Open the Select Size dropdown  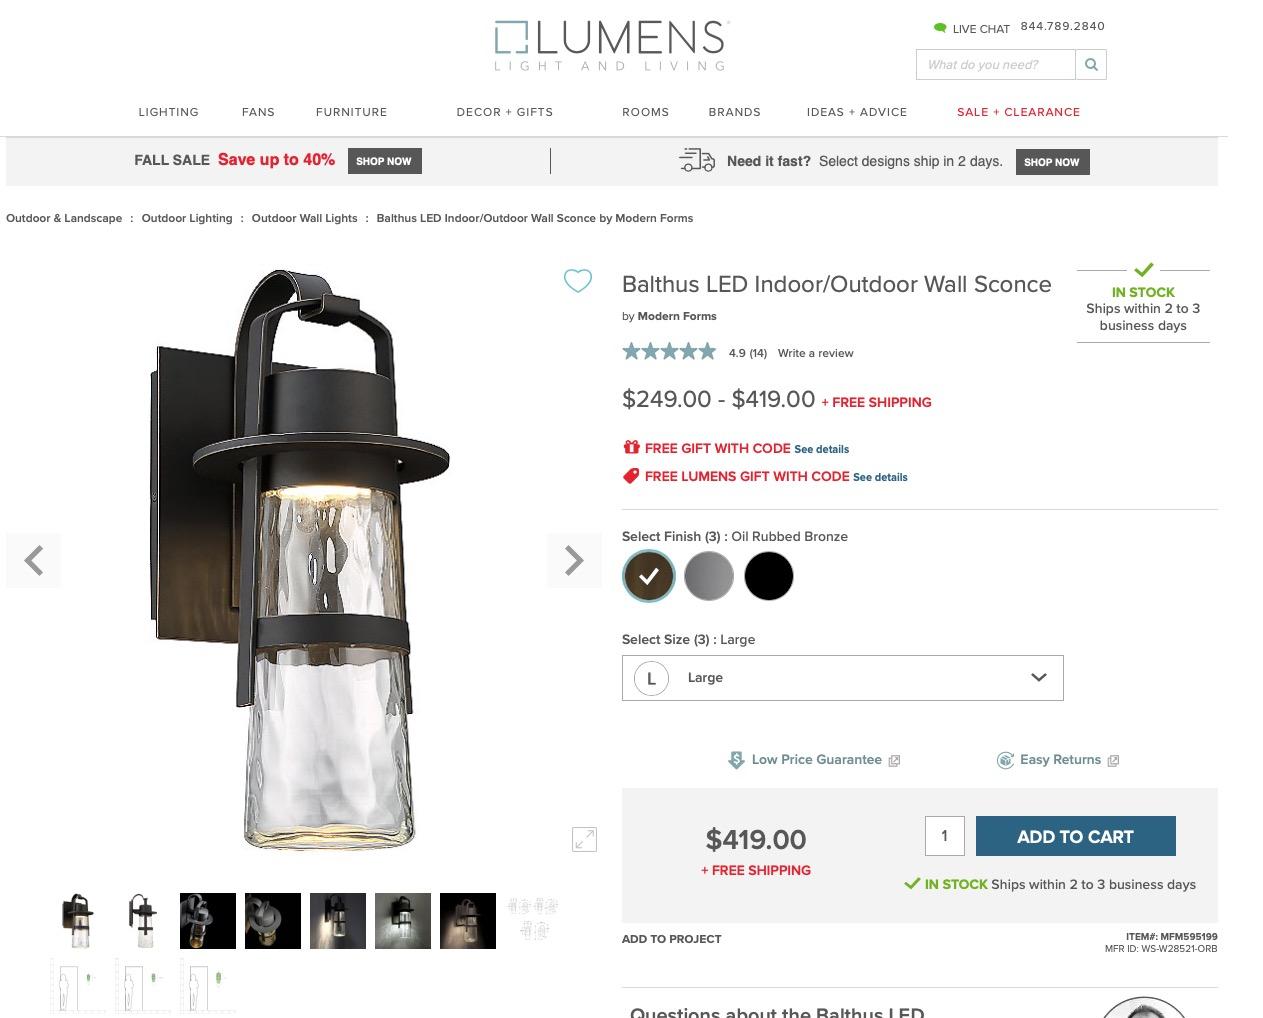[x=842, y=678]
